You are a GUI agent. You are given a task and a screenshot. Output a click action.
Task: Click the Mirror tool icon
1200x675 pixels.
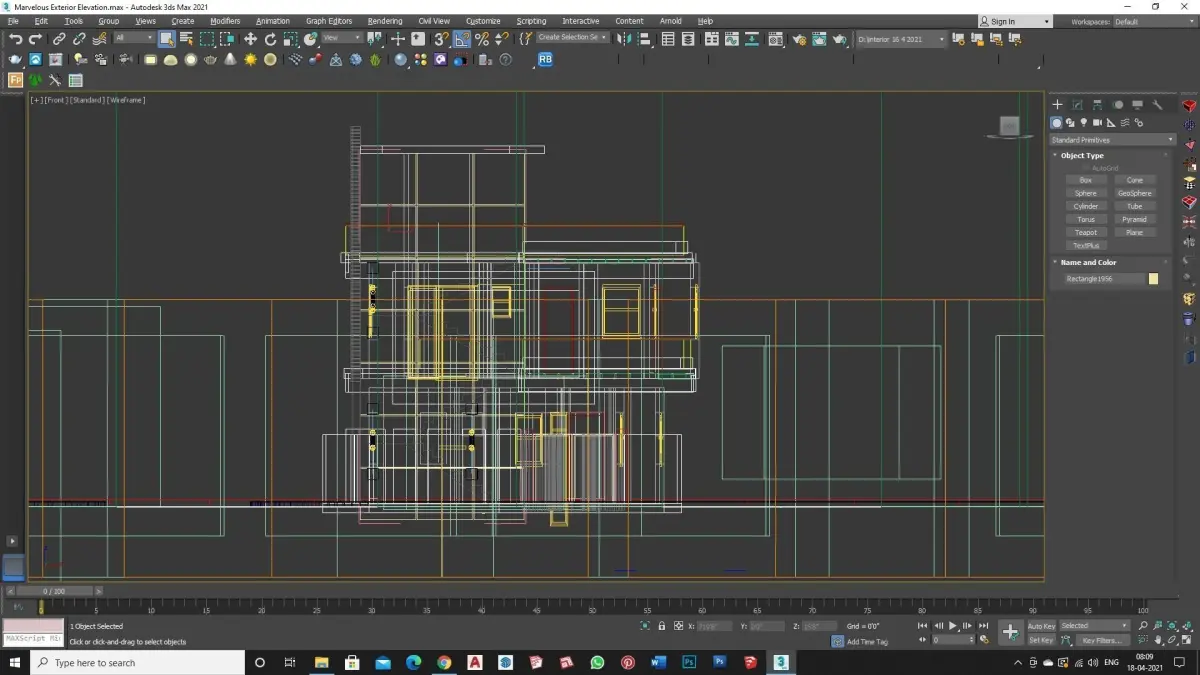623,39
